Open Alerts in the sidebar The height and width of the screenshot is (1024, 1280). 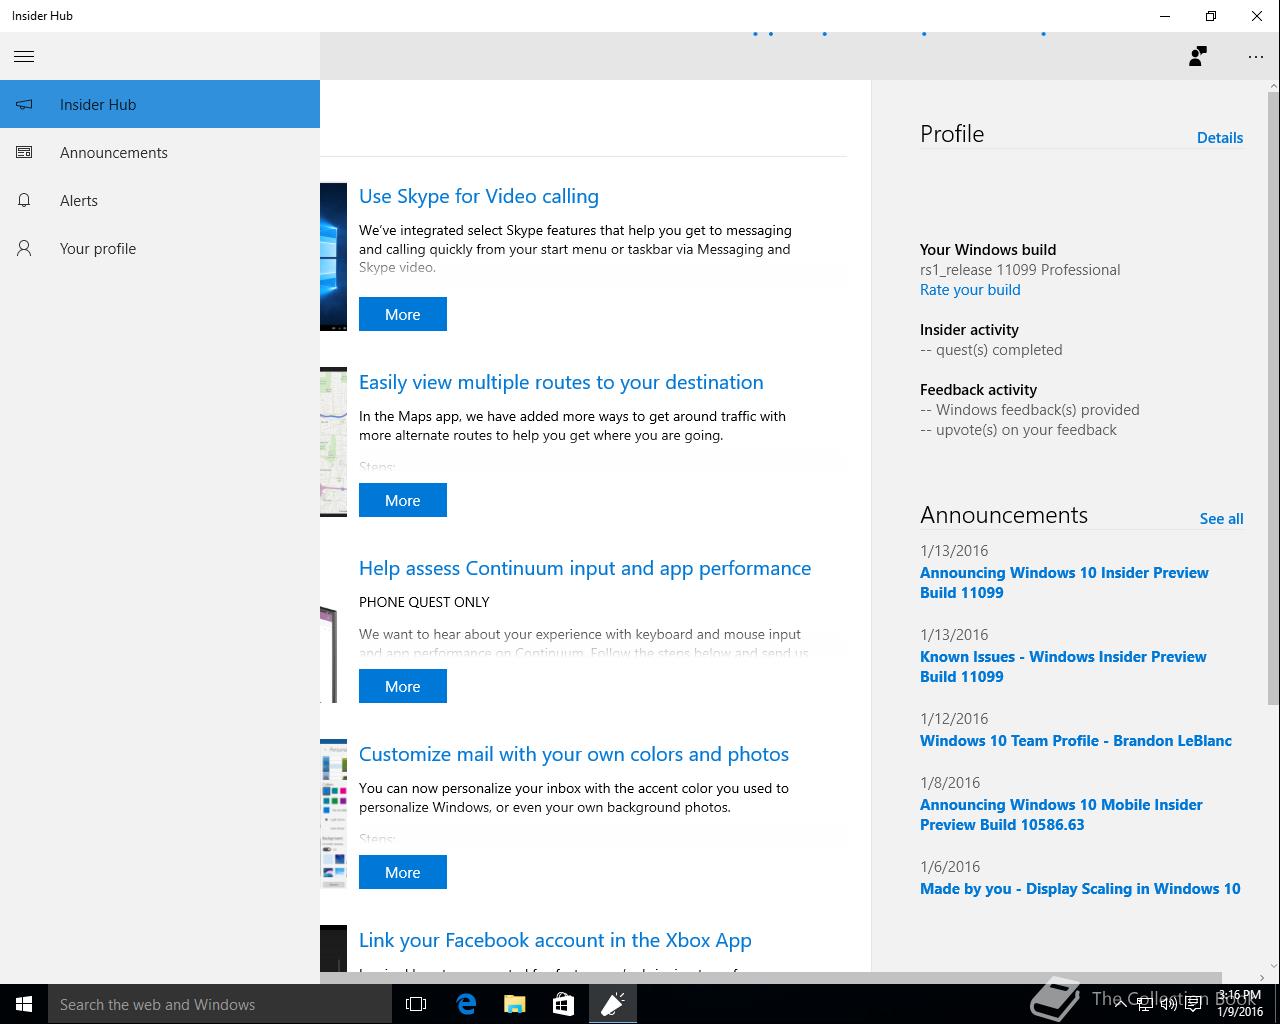[160, 200]
